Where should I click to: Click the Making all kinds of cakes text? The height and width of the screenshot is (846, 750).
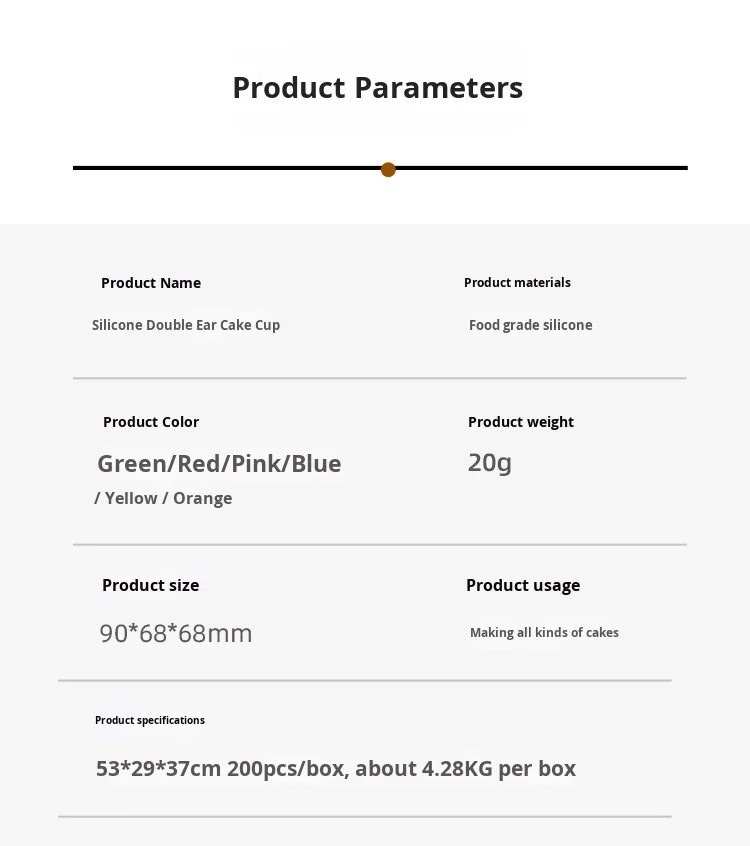tap(544, 633)
